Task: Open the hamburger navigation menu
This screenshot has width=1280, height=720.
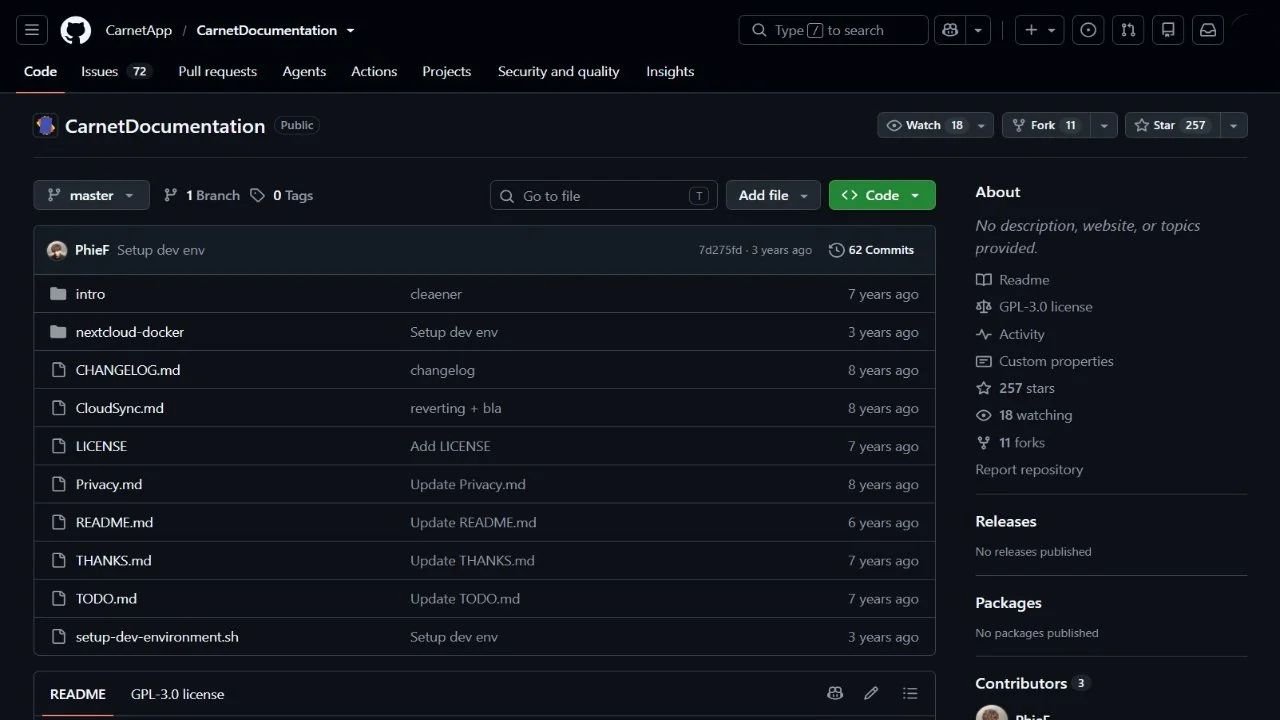Action: pyautogui.click(x=31, y=30)
